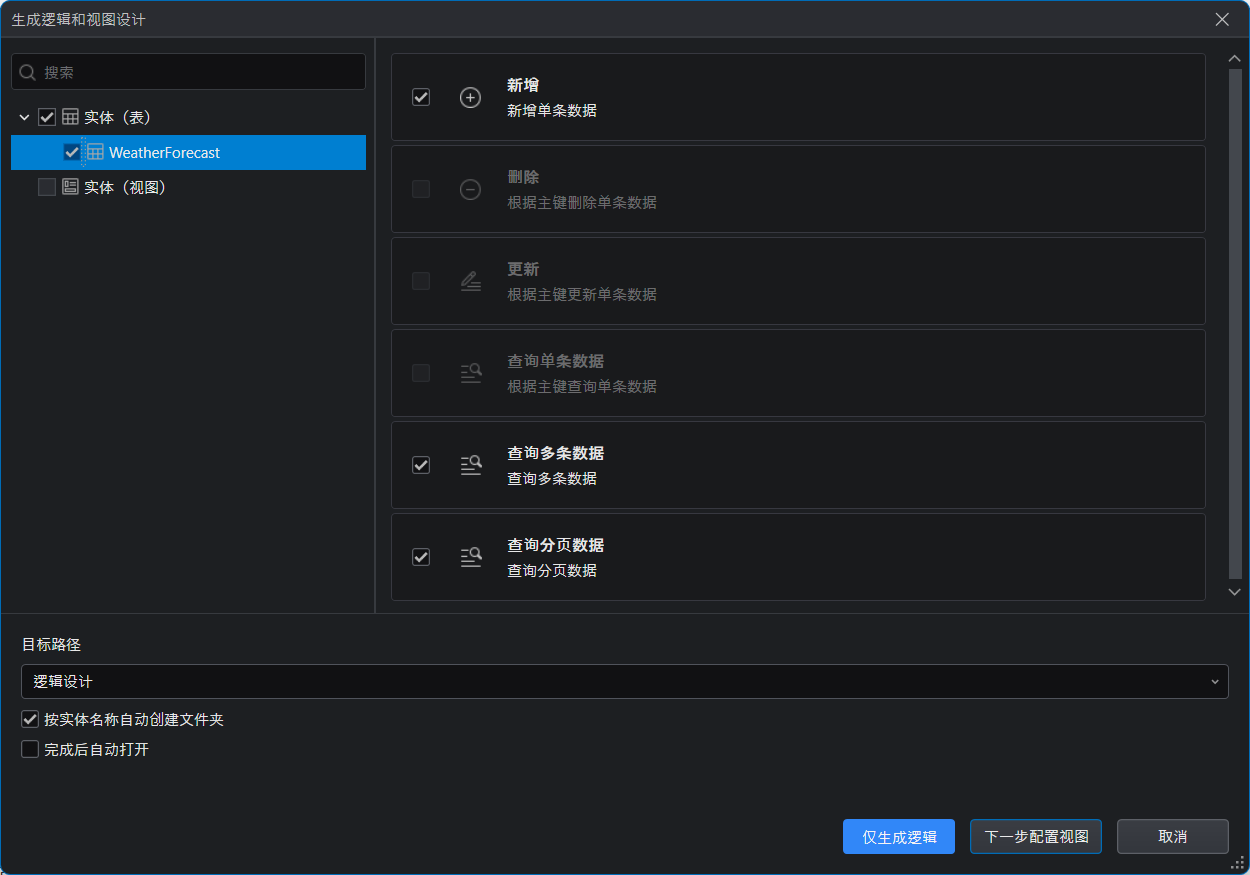This screenshot has height=875, width=1250.
Task: Select the 实体（视图） tree item
Action: (124, 187)
